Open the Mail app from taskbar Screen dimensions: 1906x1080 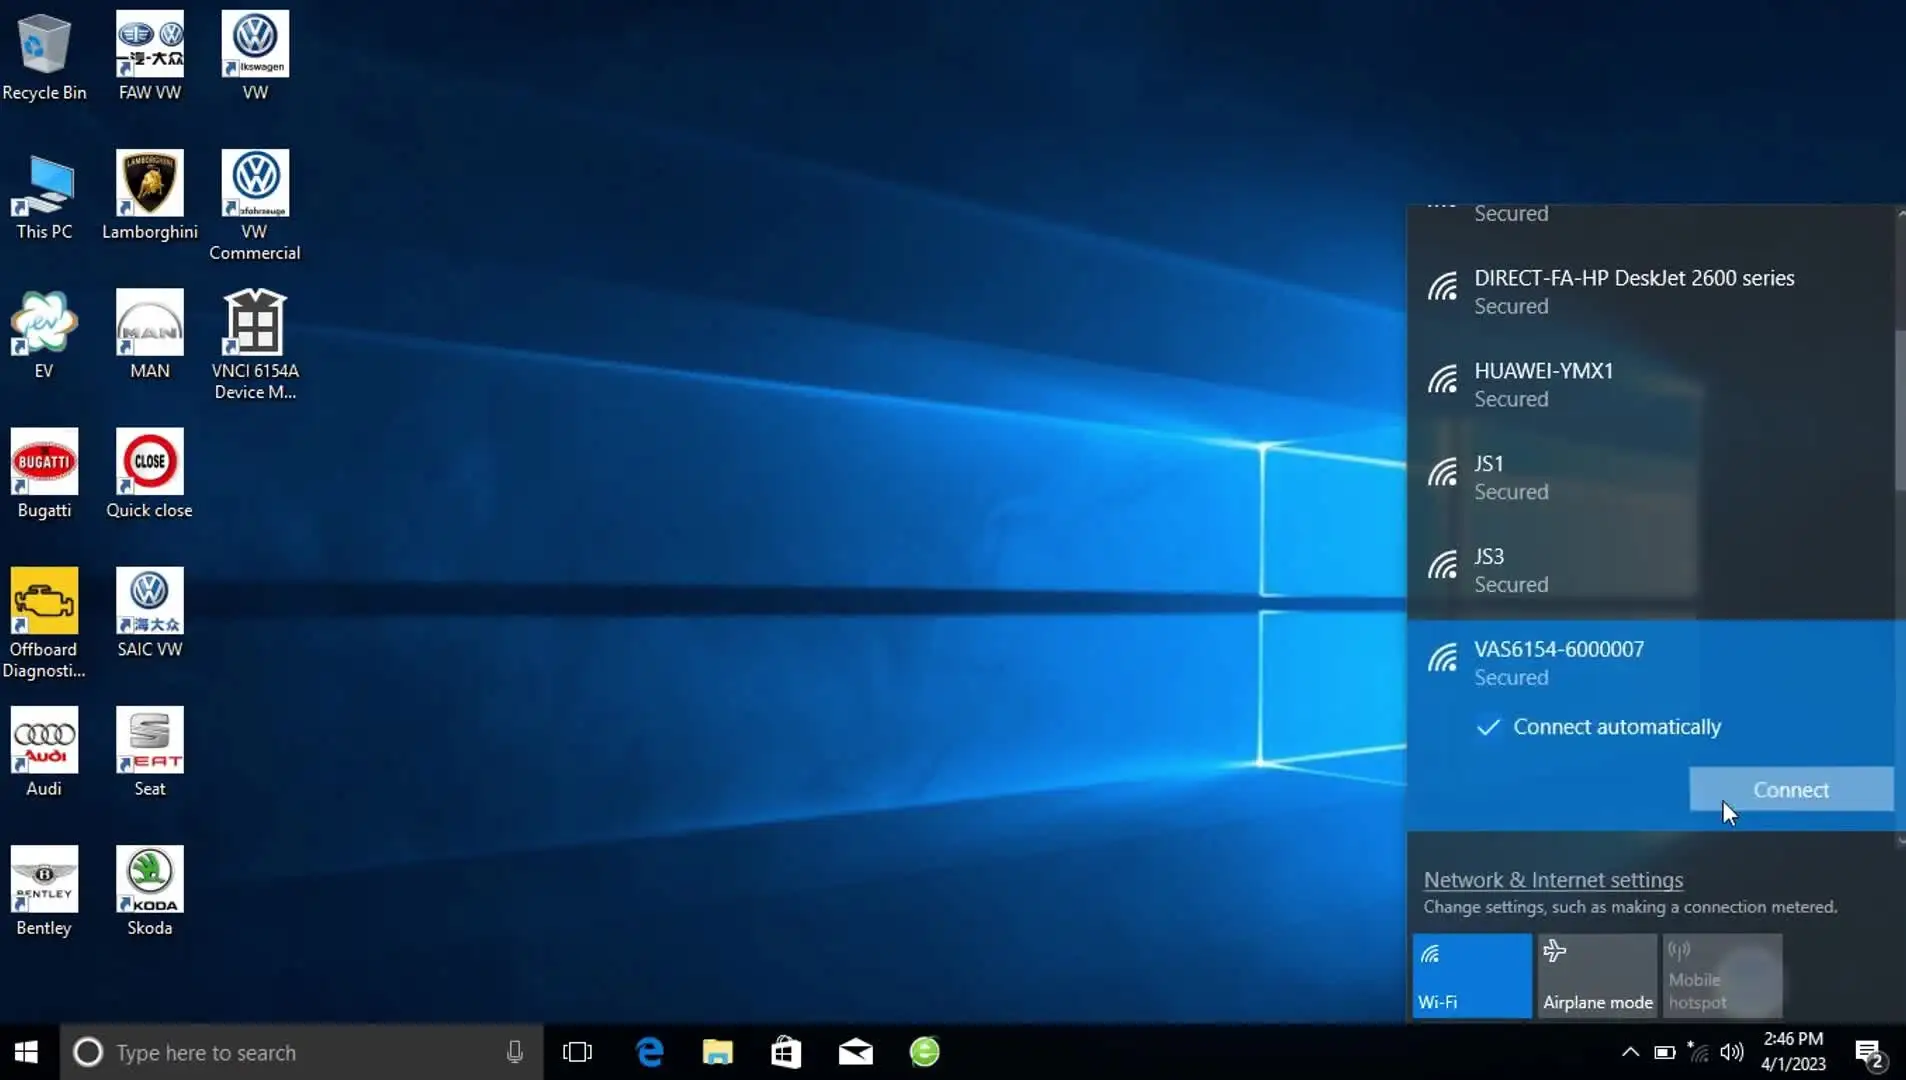(855, 1052)
